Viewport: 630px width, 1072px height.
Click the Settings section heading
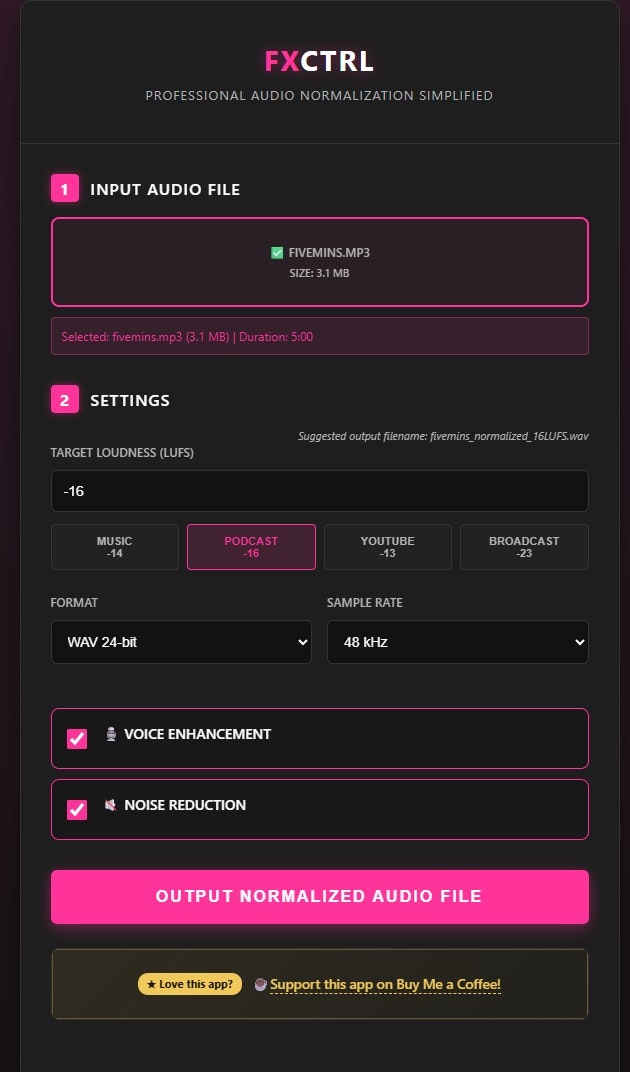pyautogui.click(x=130, y=401)
